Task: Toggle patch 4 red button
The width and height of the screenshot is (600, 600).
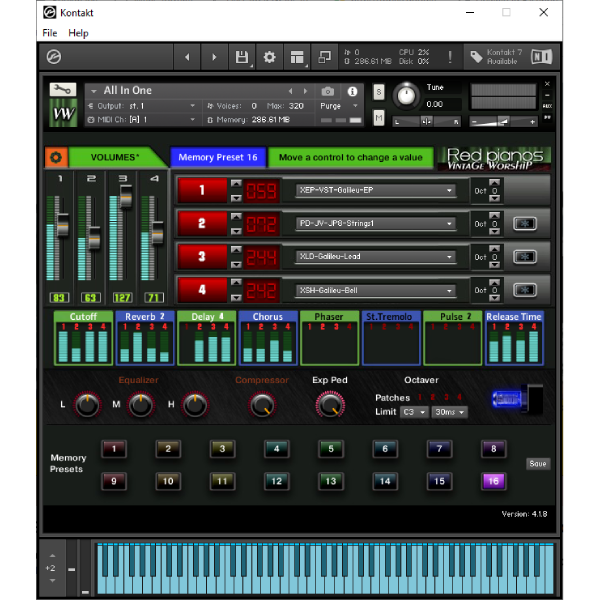Action: [x=202, y=290]
